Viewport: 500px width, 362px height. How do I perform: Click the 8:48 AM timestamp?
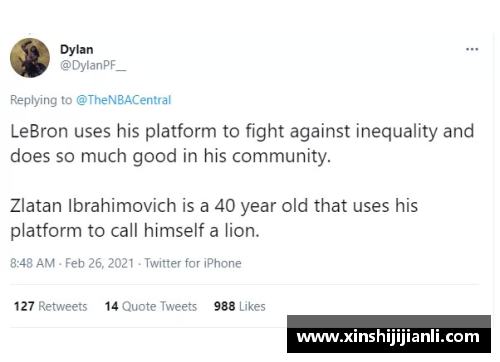click(32, 263)
